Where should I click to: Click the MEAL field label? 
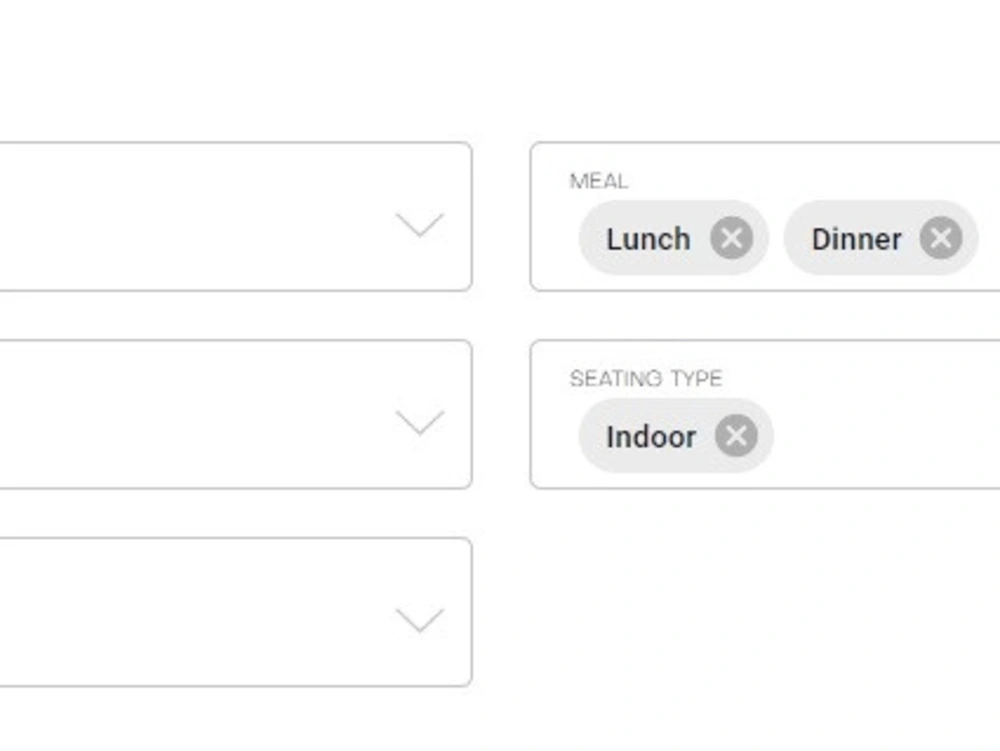[x=599, y=181]
